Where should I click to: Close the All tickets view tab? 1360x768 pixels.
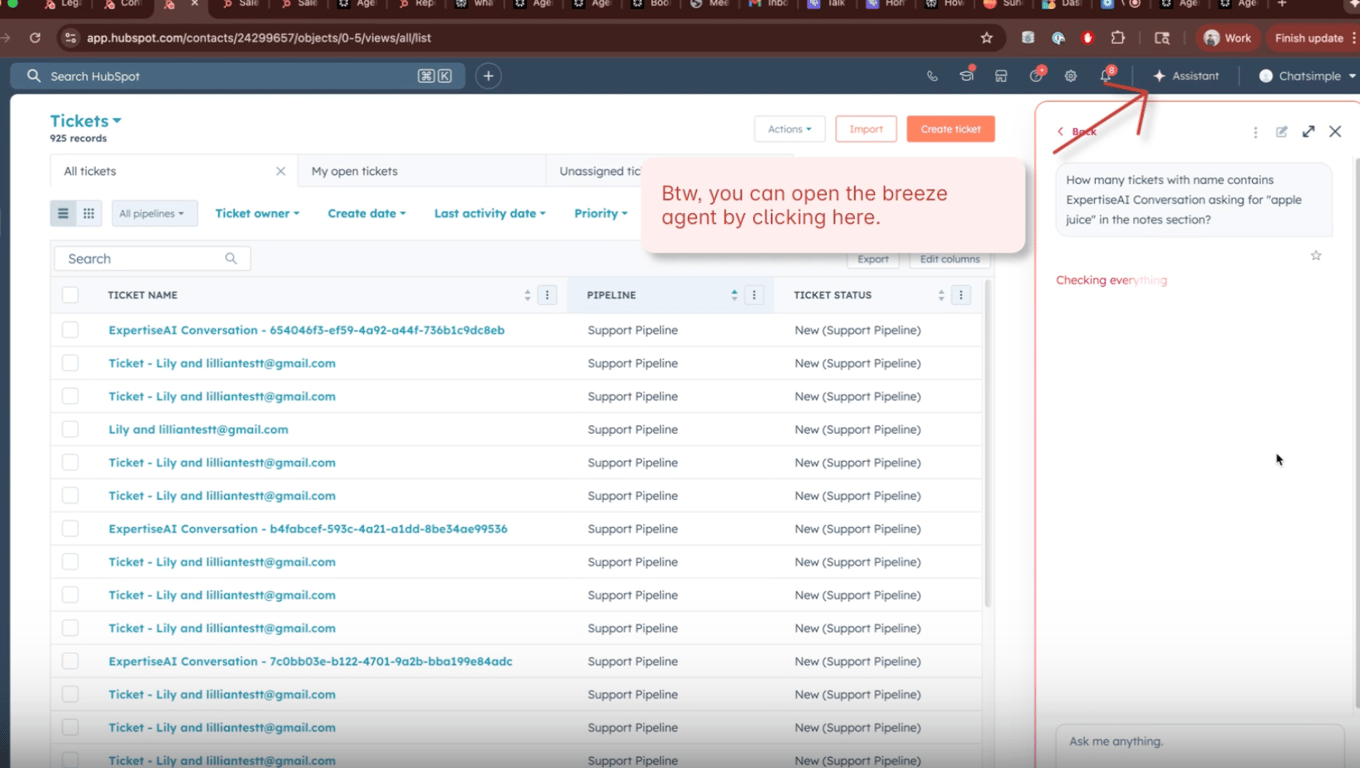click(x=281, y=171)
